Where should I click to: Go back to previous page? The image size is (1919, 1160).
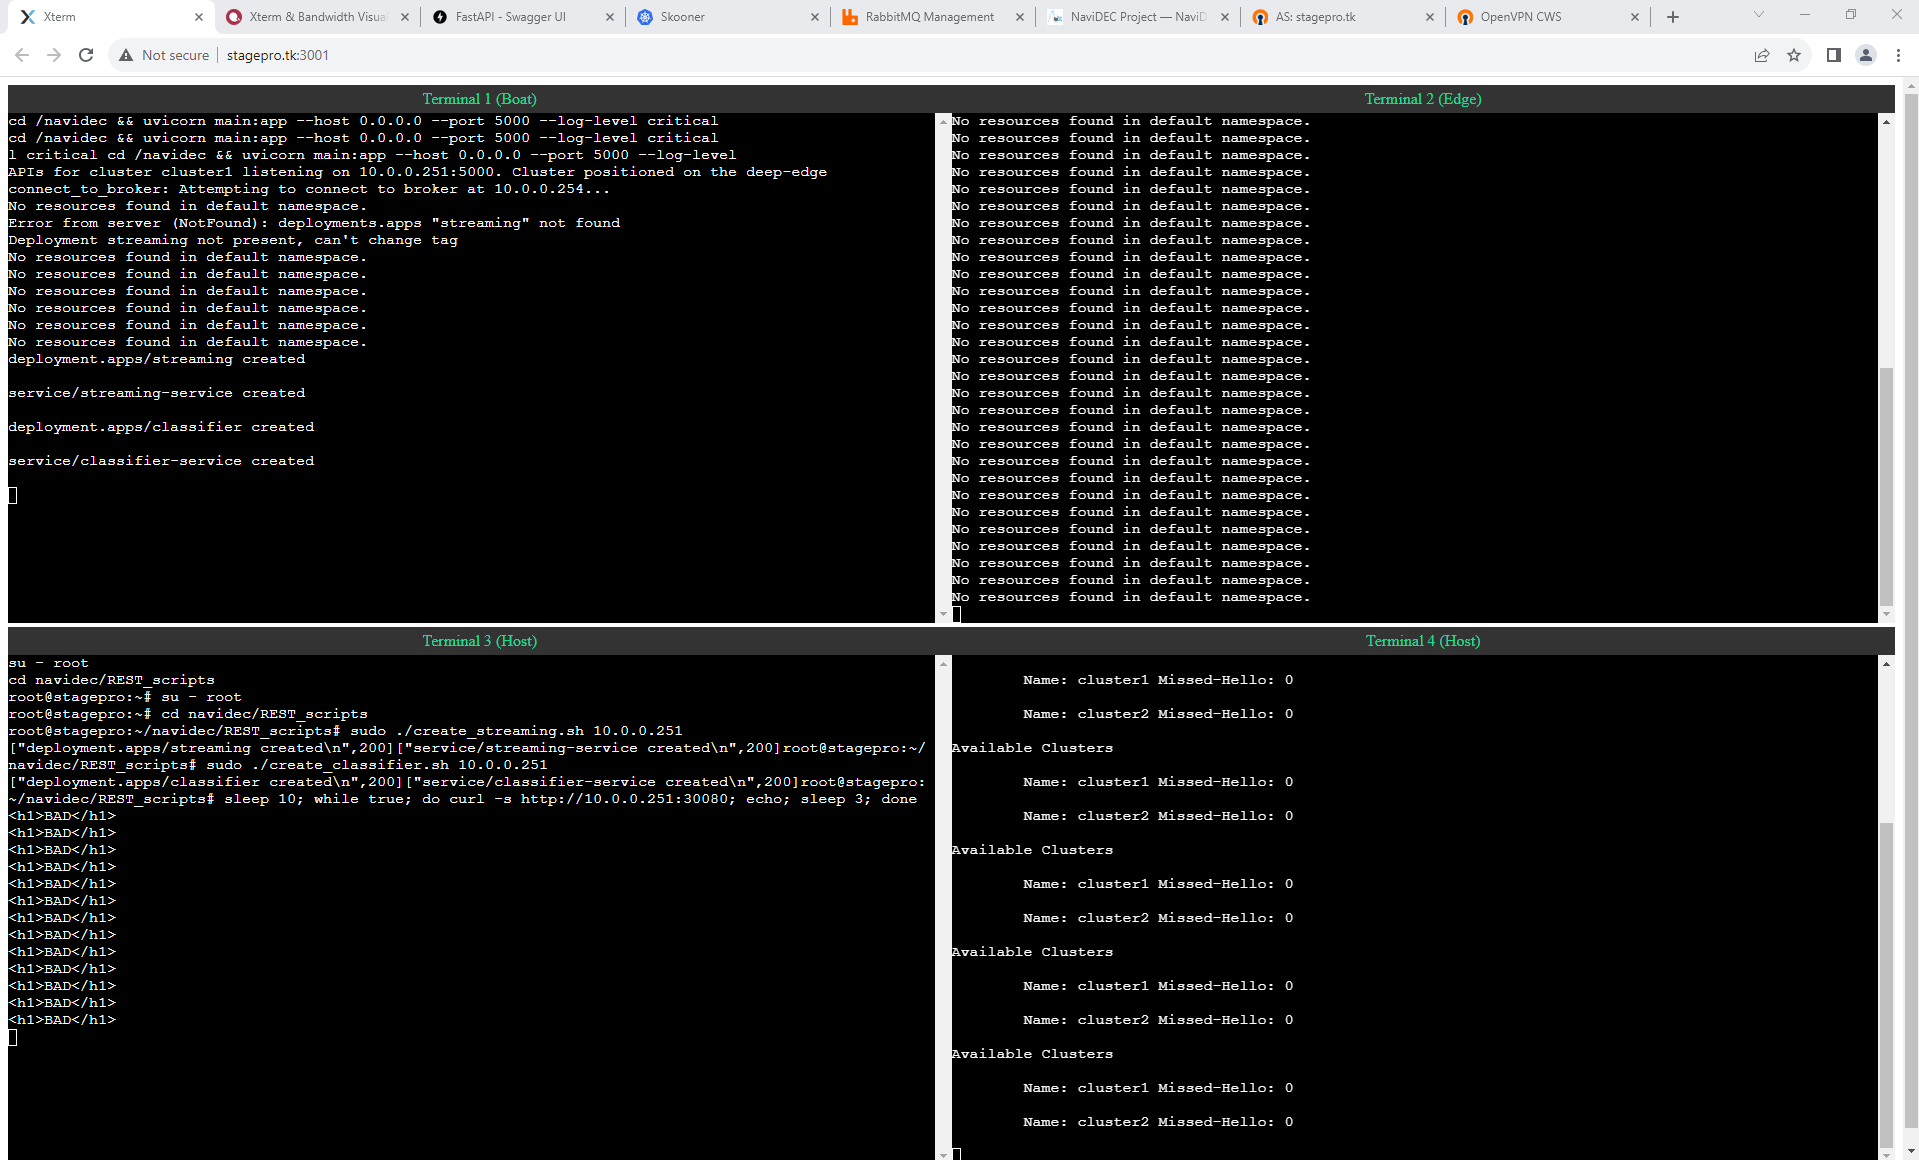coord(22,55)
